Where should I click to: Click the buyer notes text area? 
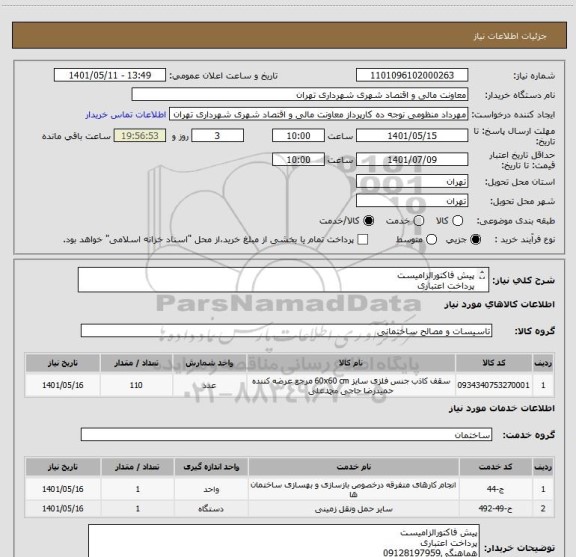point(284,541)
